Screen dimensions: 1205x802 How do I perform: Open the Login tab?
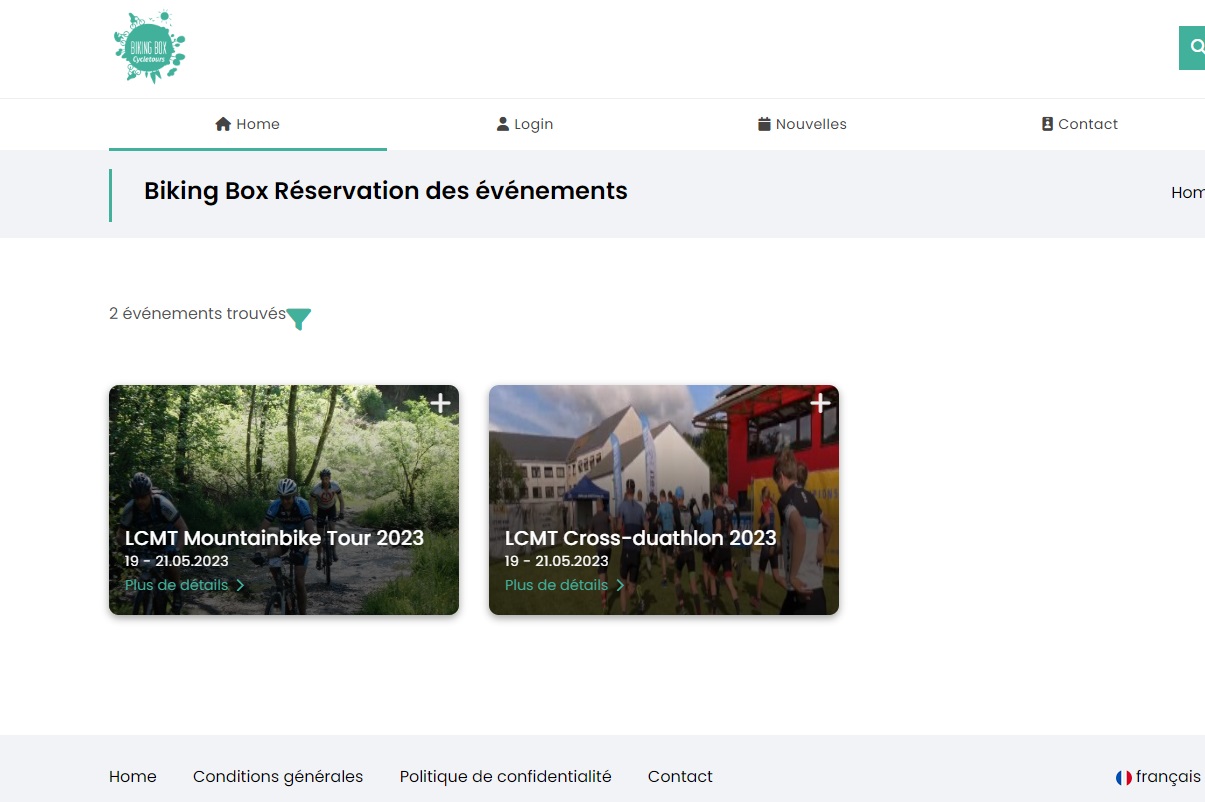(x=525, y=124)
